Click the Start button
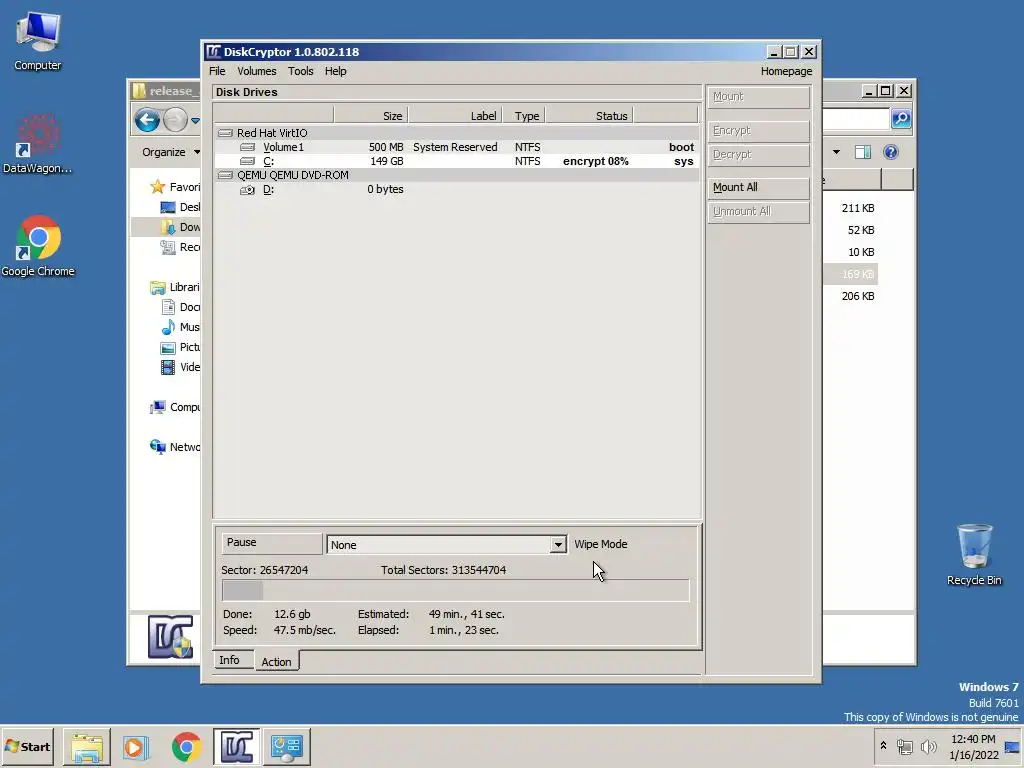Viewport: 1024px width, 768px height. tap(27, 747)
